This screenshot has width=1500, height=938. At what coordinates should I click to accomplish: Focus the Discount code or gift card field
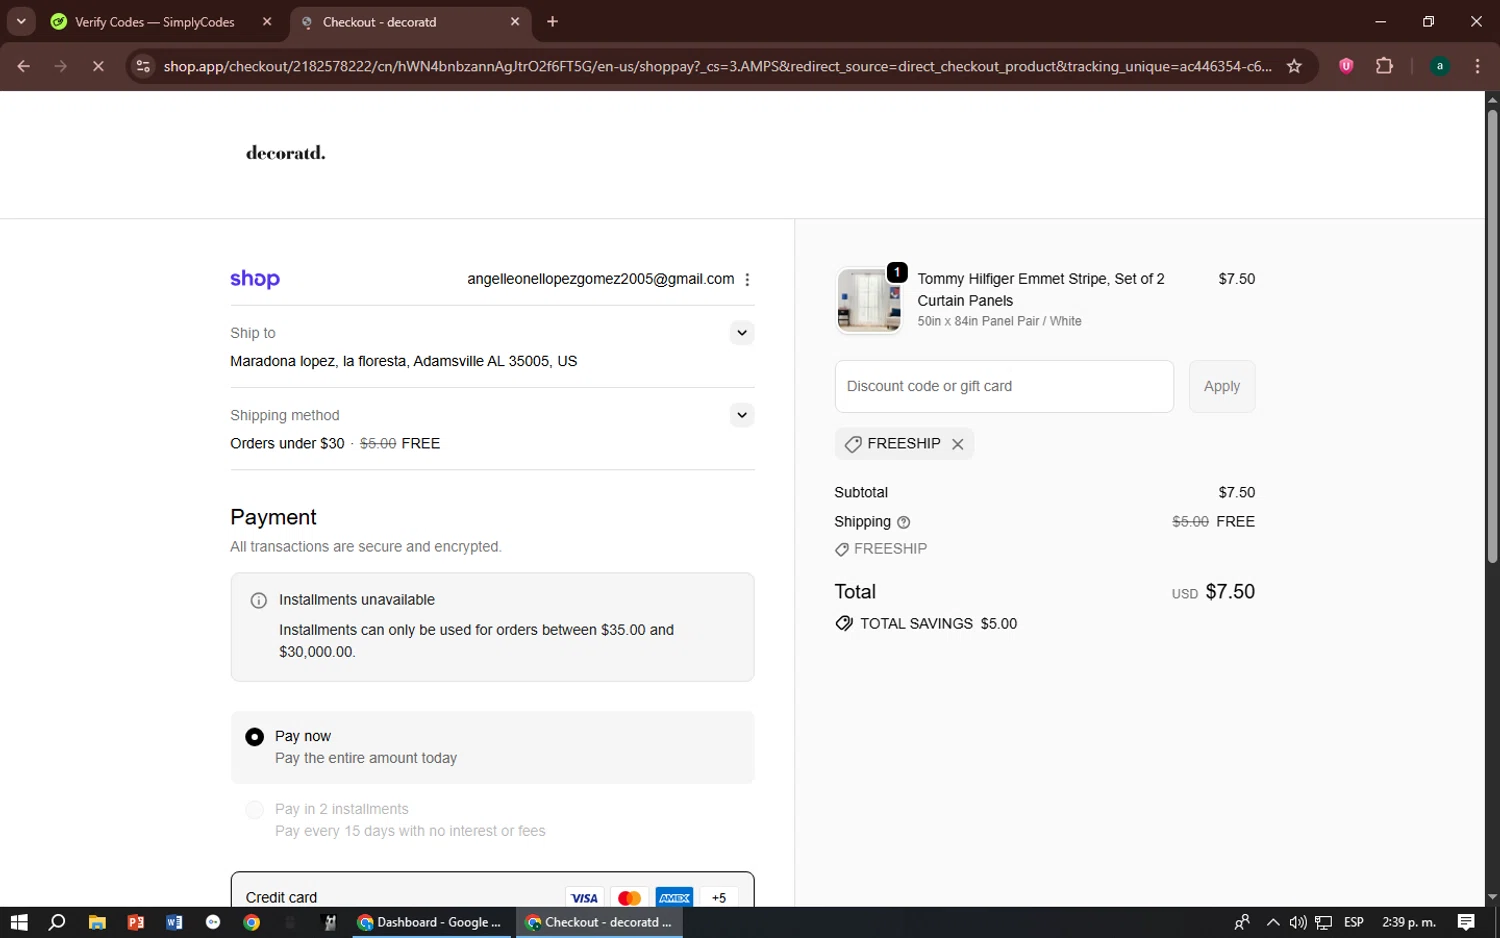pyautogui.click(x=1004, y=386)
